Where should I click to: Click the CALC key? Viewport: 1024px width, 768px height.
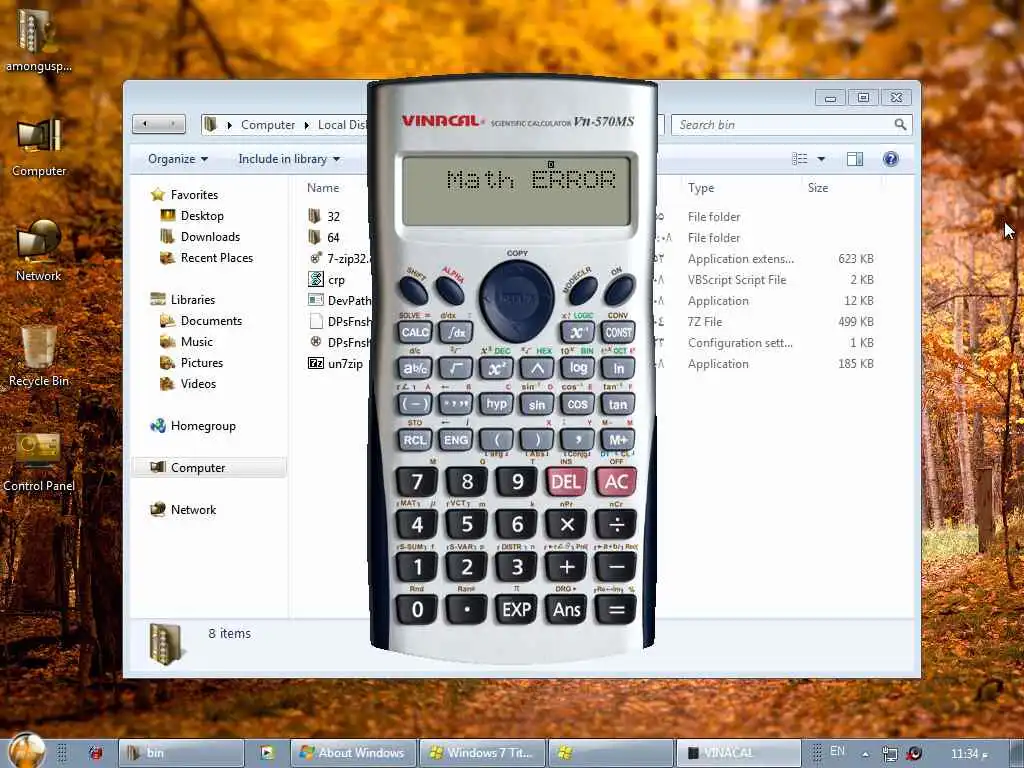pyautogui.click(x=415, y=332)
